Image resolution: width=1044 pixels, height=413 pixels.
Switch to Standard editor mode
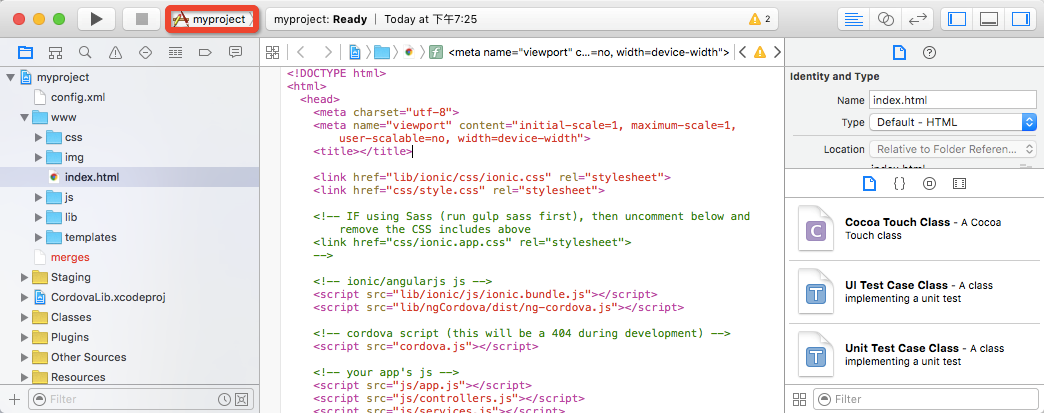click(x=854, y=19)
